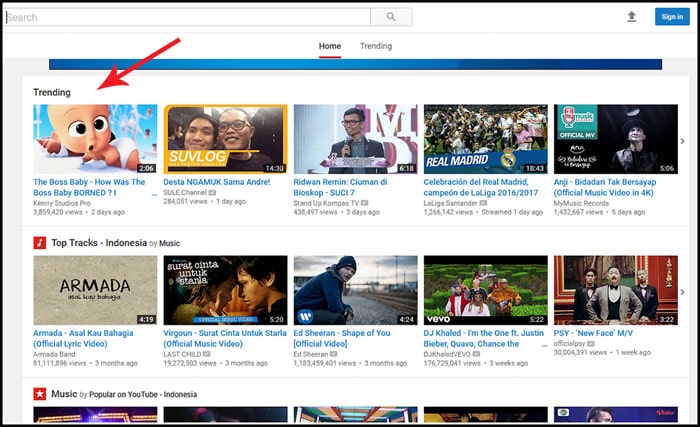Open "PSY - 'New Face' M/V" title link
The height and width of the screenshot is (427, 700).
(x=593, y=333)
